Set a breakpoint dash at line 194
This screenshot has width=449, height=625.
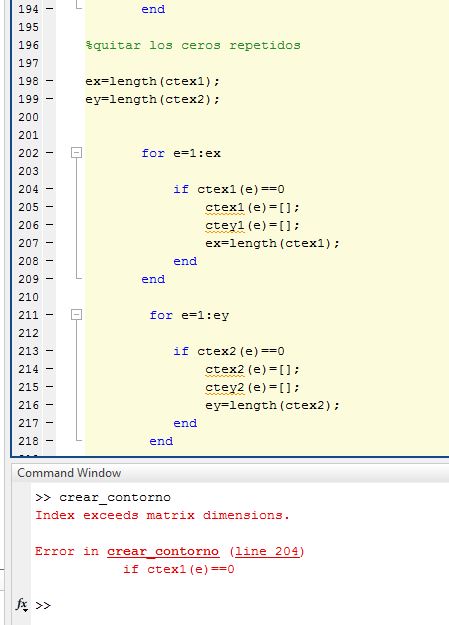[x=49, y=8]
